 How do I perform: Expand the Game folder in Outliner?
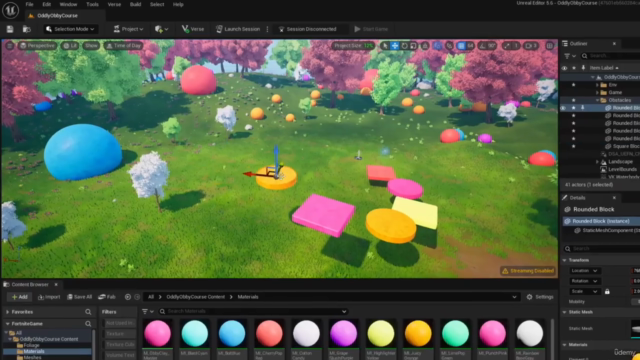tap(598, 93)
